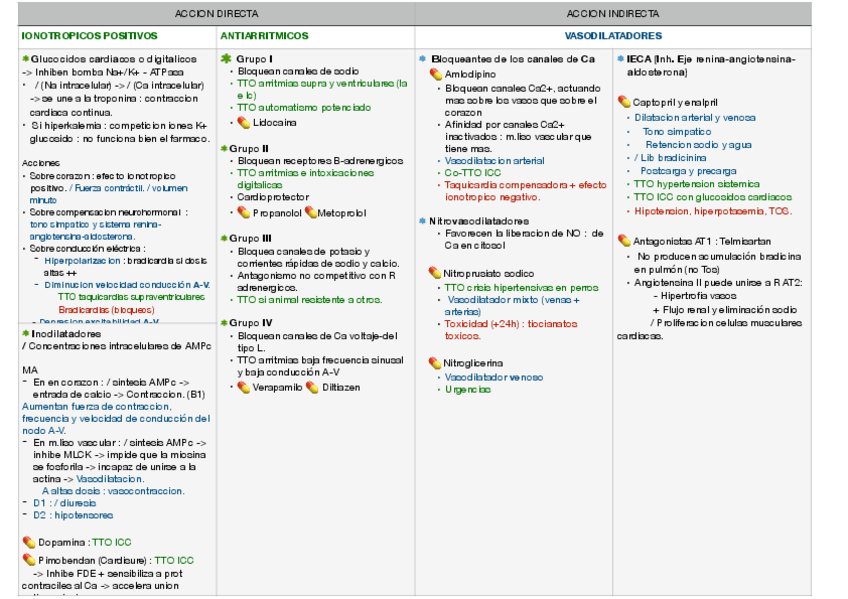Click the green asterisk before Grupo III
Image resolution: width=848 pixels, height=599 pixels.
224,238
